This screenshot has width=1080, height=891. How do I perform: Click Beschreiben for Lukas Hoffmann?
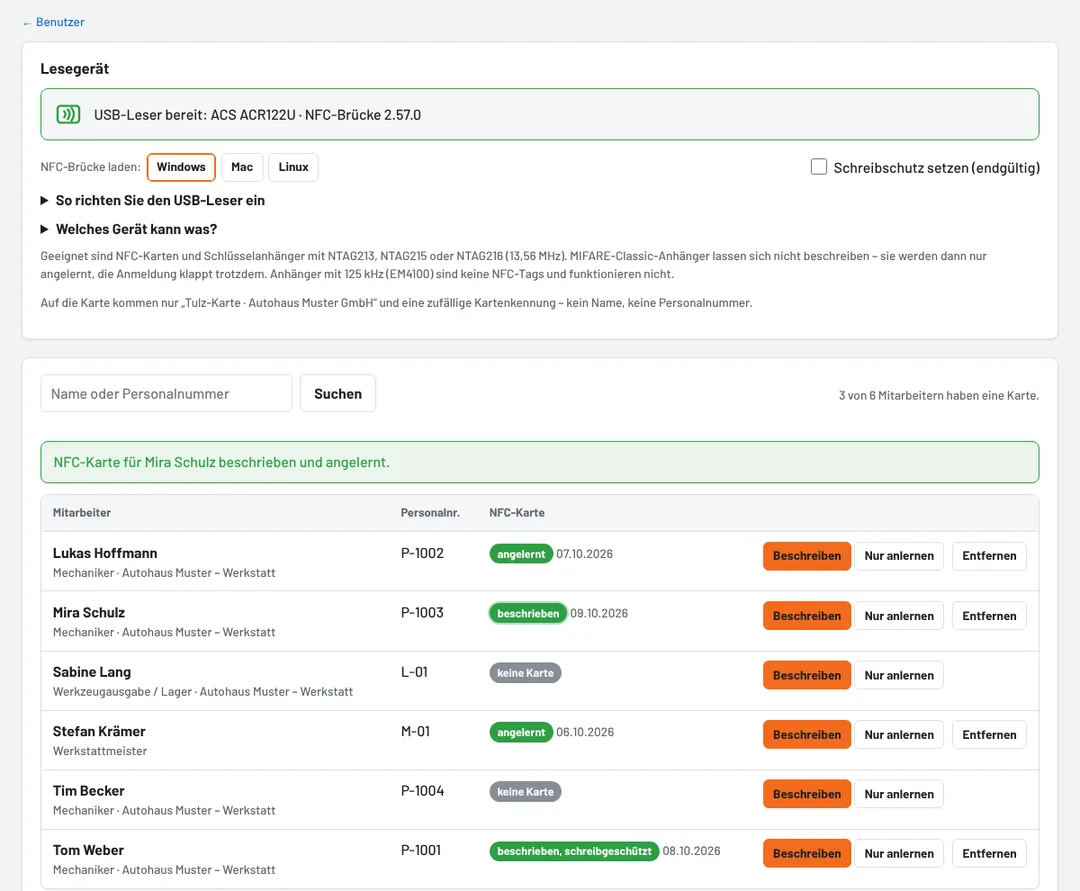[x=807, y=556]
